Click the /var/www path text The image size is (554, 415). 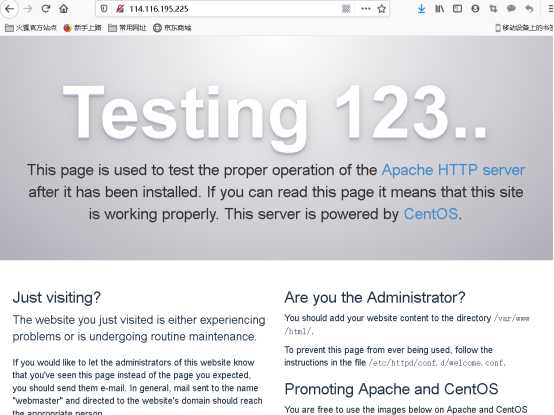pos(511,318)
